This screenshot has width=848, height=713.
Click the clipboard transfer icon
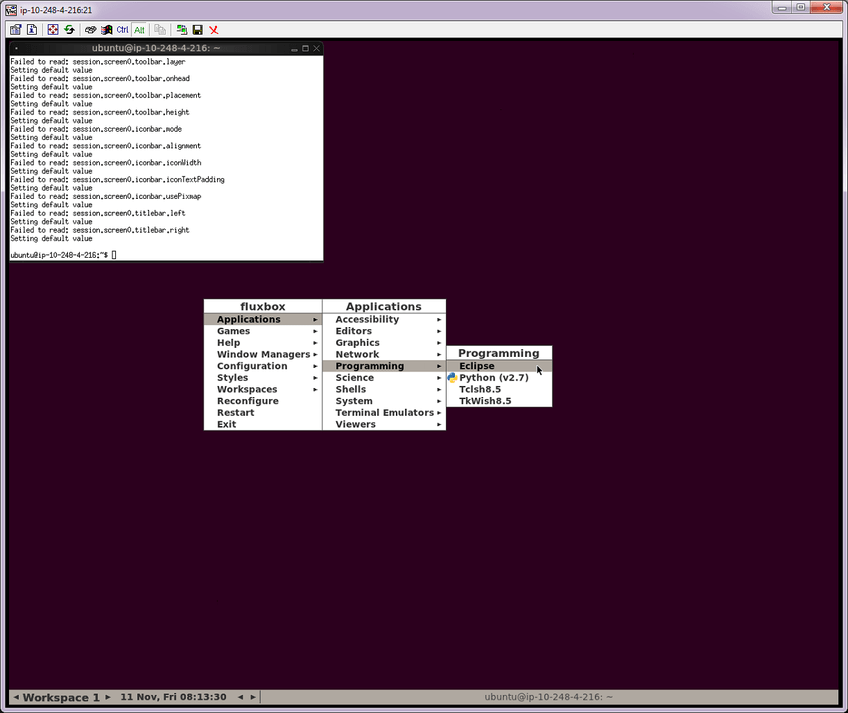pos(160,29)
